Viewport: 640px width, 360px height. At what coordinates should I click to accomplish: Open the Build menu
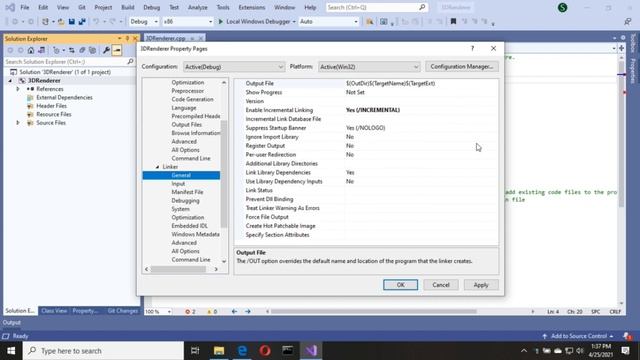(x=128, y=7)
